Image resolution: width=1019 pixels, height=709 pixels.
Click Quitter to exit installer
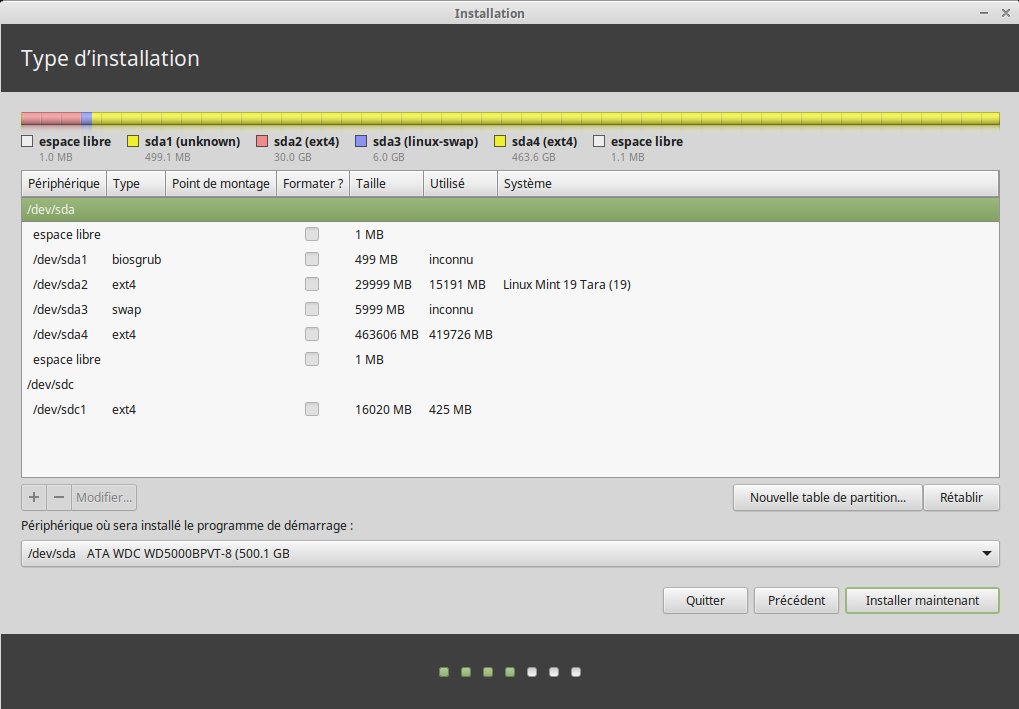point(705,600)
